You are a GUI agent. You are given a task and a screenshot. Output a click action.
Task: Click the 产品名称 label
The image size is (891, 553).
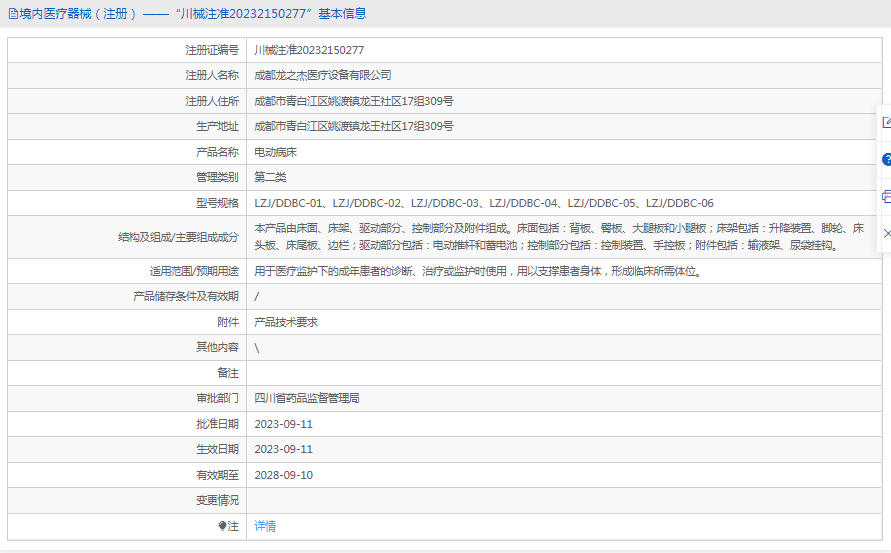click(x=218, y=152)
